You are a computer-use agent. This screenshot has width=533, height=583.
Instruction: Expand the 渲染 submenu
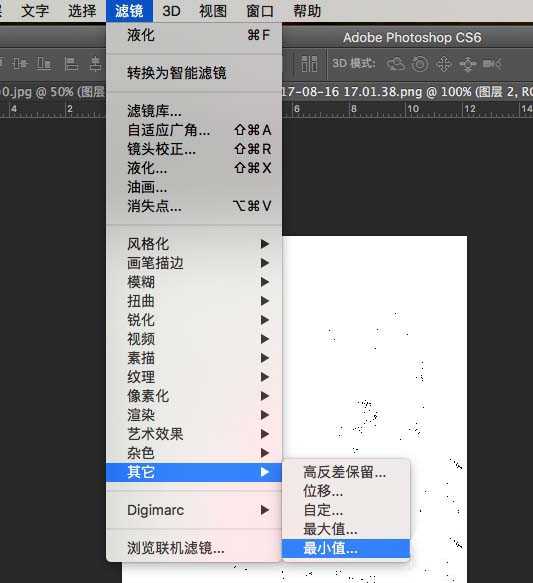[x=194, y=415]
